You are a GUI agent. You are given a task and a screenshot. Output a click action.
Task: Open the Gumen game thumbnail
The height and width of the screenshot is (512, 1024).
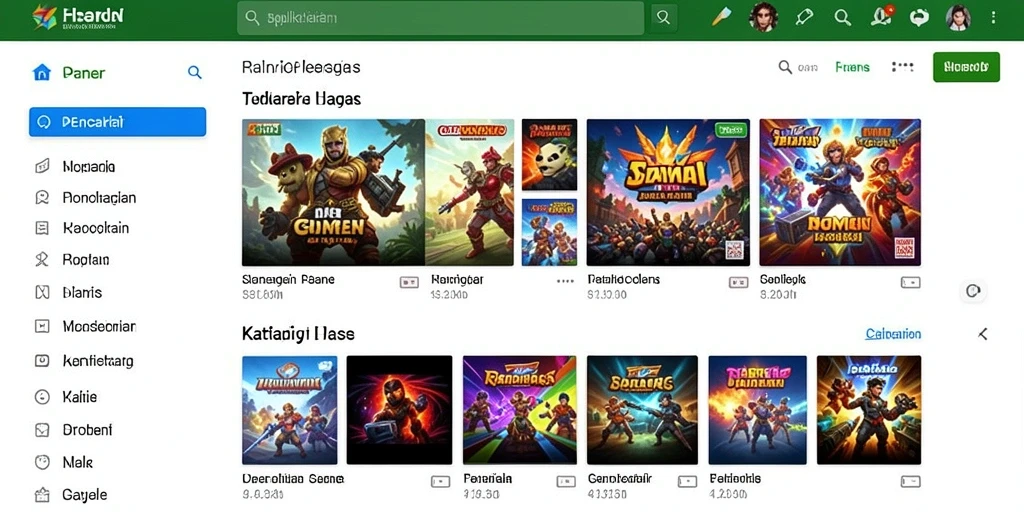[x=333, y=192]
